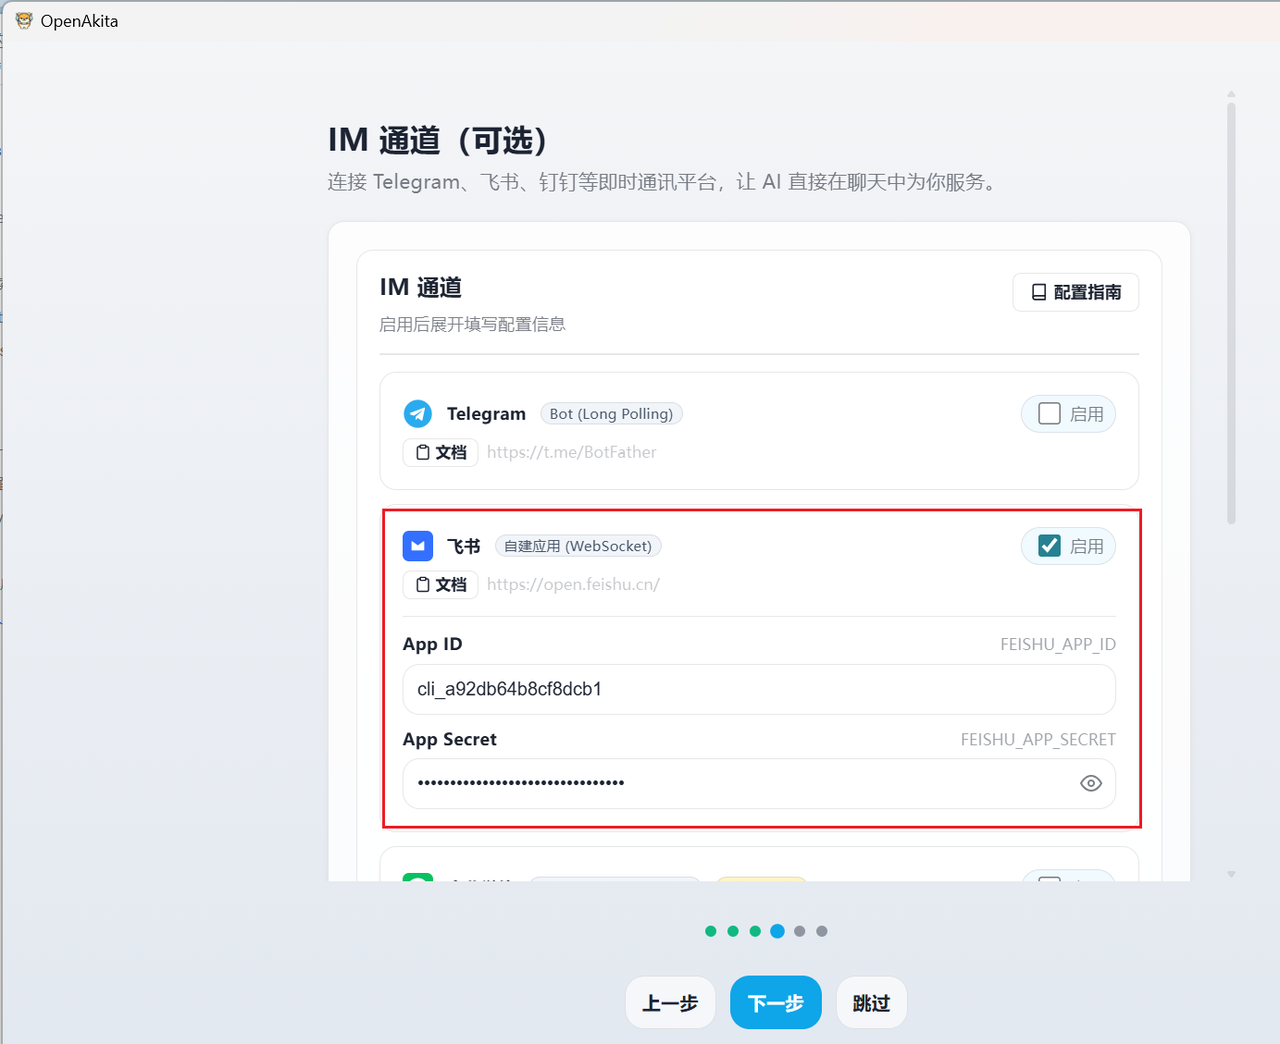The image size is (1280, 1044).
Task: Click the blue 飞书 Feishu channel icon
Action: pos(417,546)
